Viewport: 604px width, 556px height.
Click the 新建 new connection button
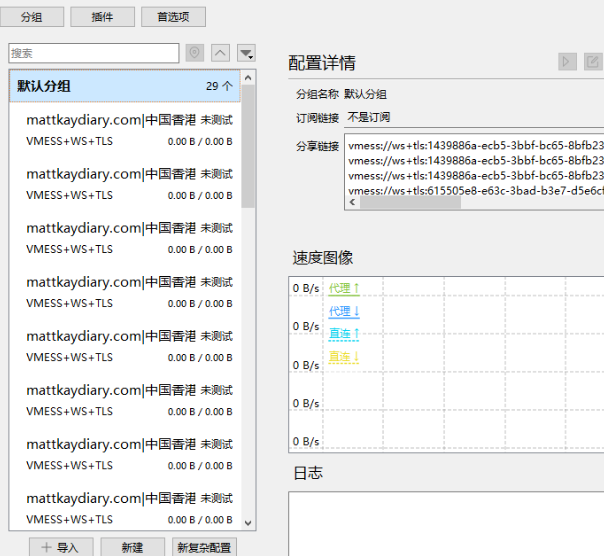coord(132,547)
